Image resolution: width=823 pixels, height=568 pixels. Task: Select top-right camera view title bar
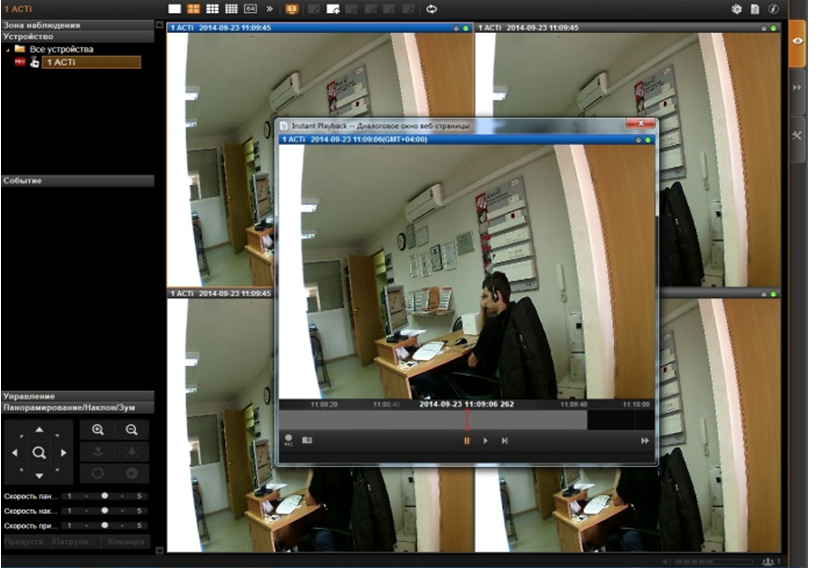click(628, 28)
